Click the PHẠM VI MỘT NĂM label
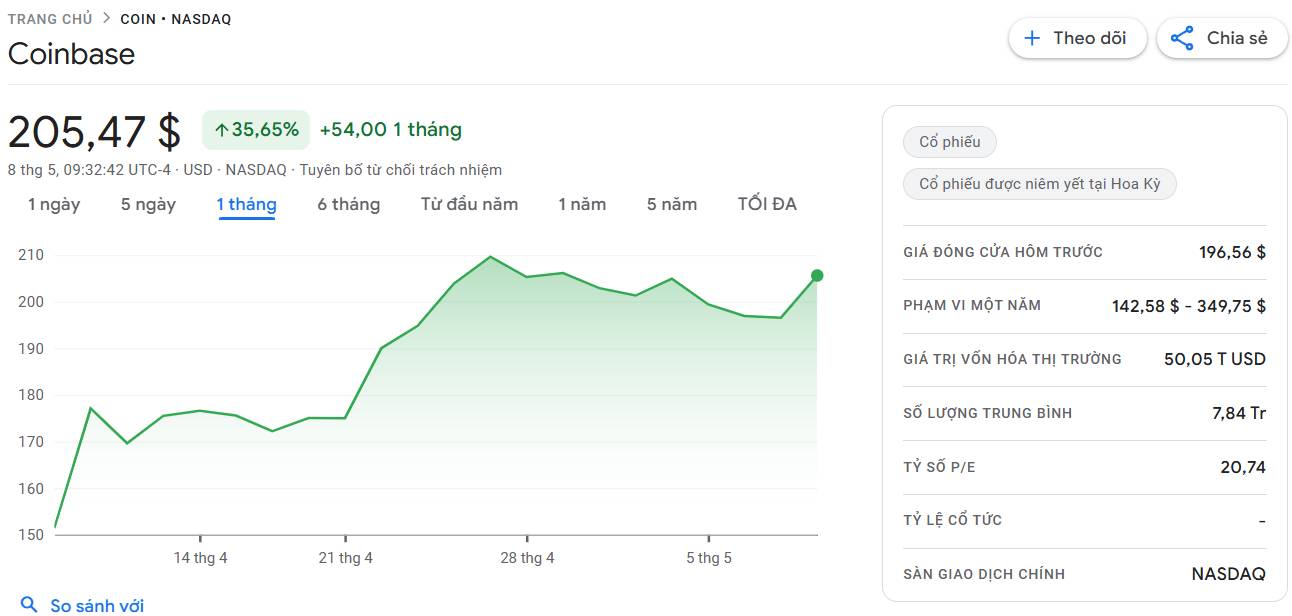 click(972, 305)
